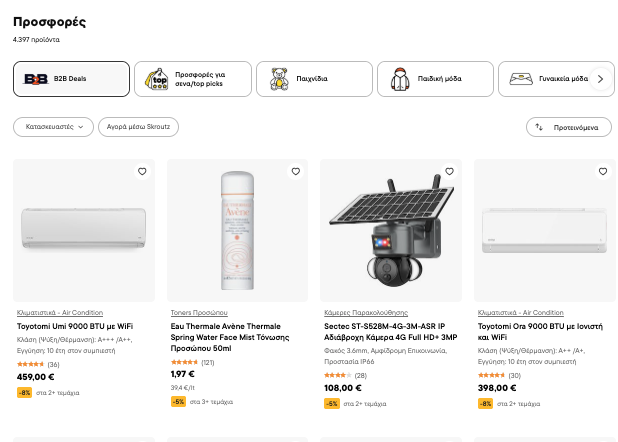The image size is (618, 442).
Task: Open the B2B Deals category
Action: click(x=71, y=79)
